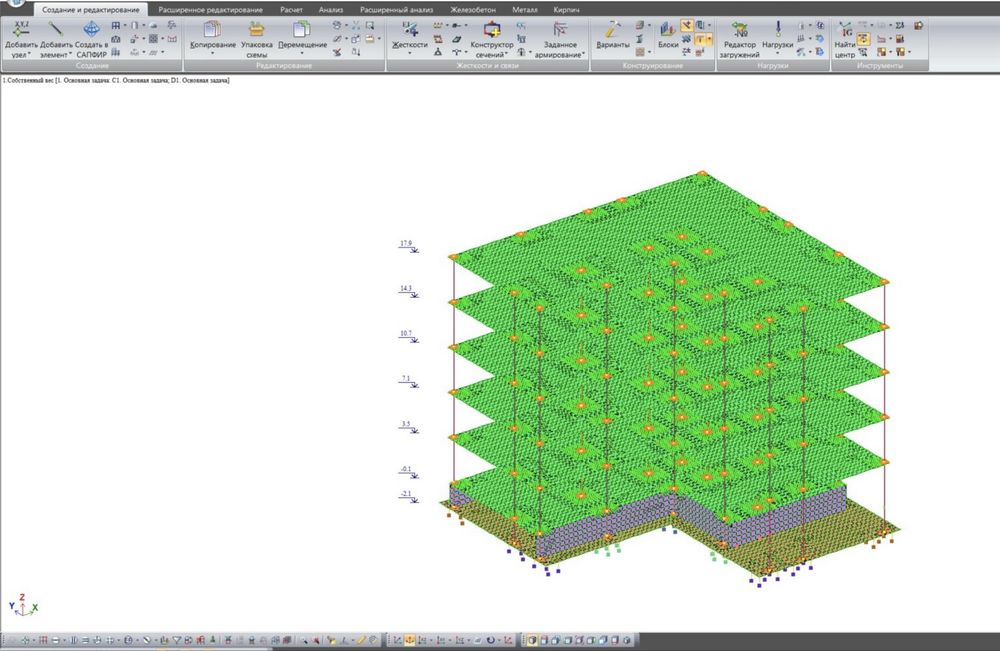The width and height of the screenshot is (1000, 651).
Task: Toggle the highlighted top icon in Конструирование group
Action: (687, 25)
